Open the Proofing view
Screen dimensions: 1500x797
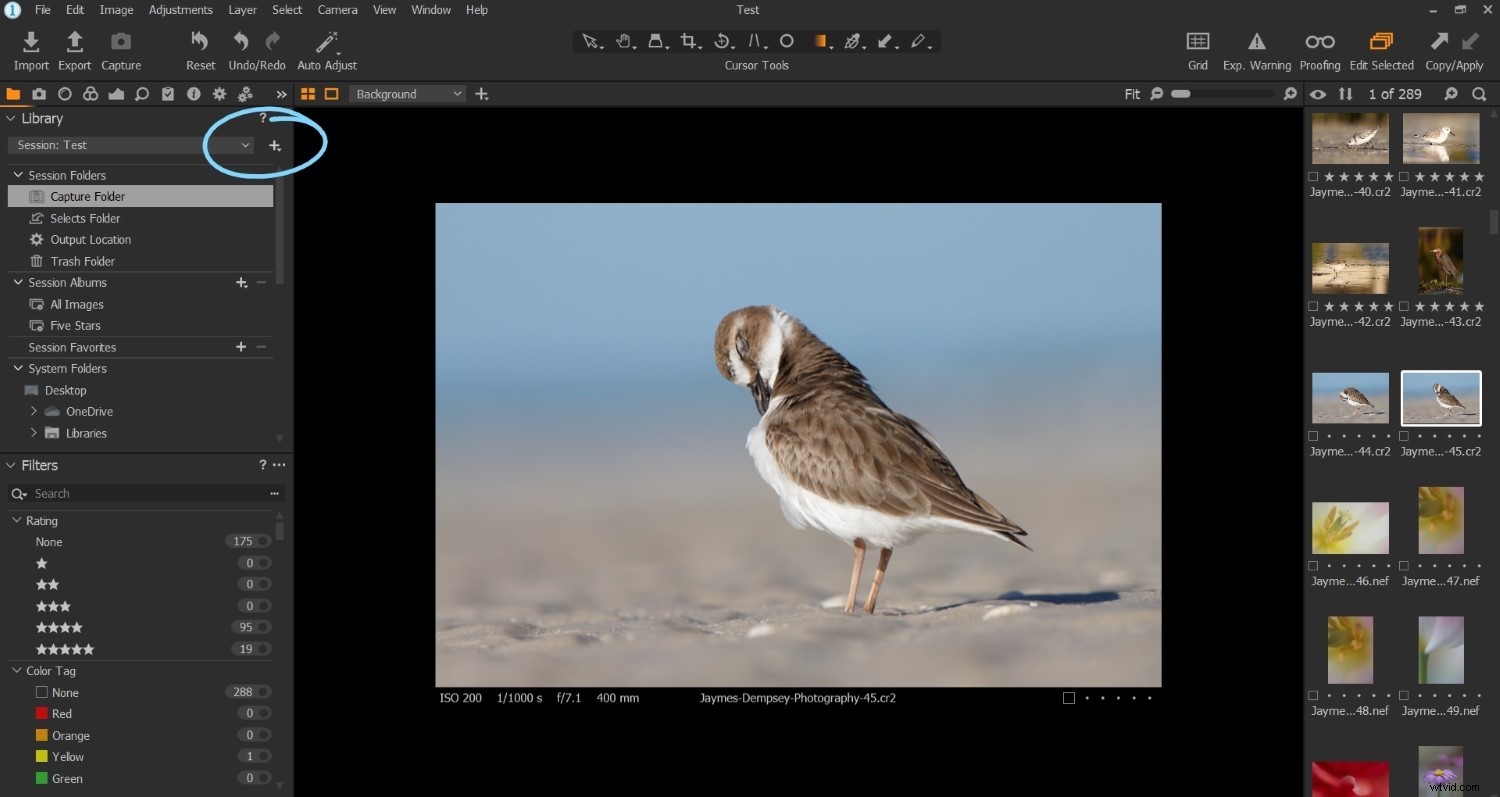point(1320,47)
